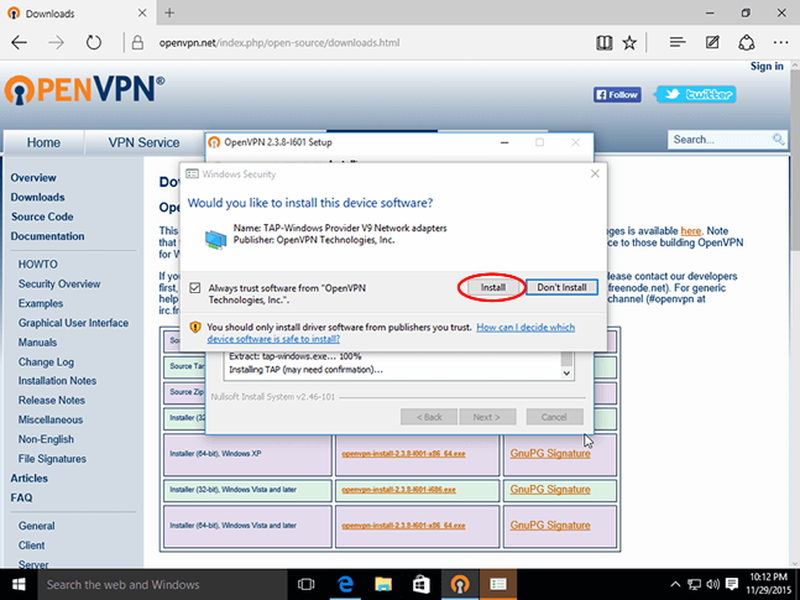Click the Don't Install button
The height and width of the screenshot is (600, 800).
pyautogui.click(x=561, y=287)
